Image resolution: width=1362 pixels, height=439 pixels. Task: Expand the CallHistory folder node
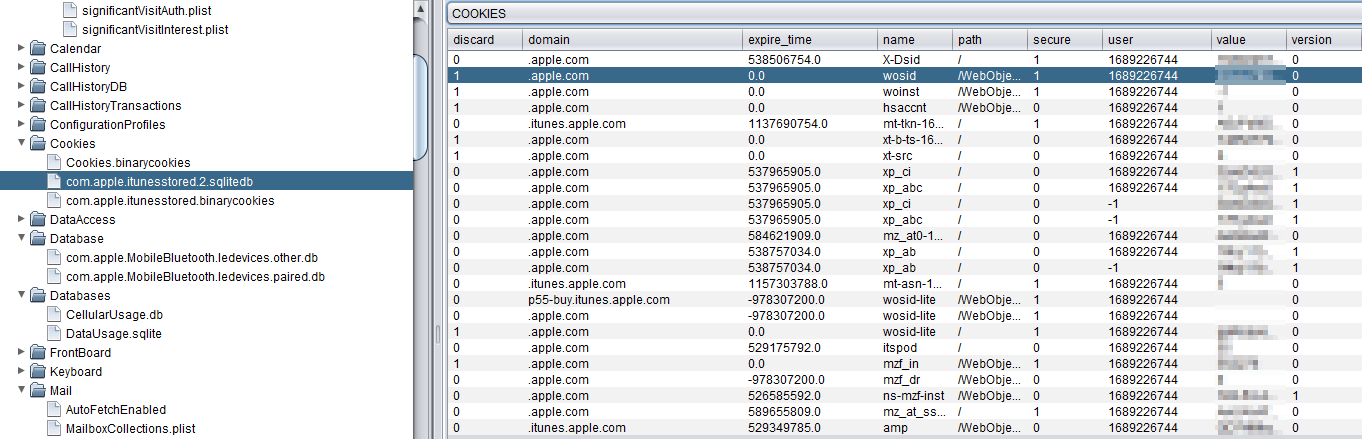coord(22,67)
